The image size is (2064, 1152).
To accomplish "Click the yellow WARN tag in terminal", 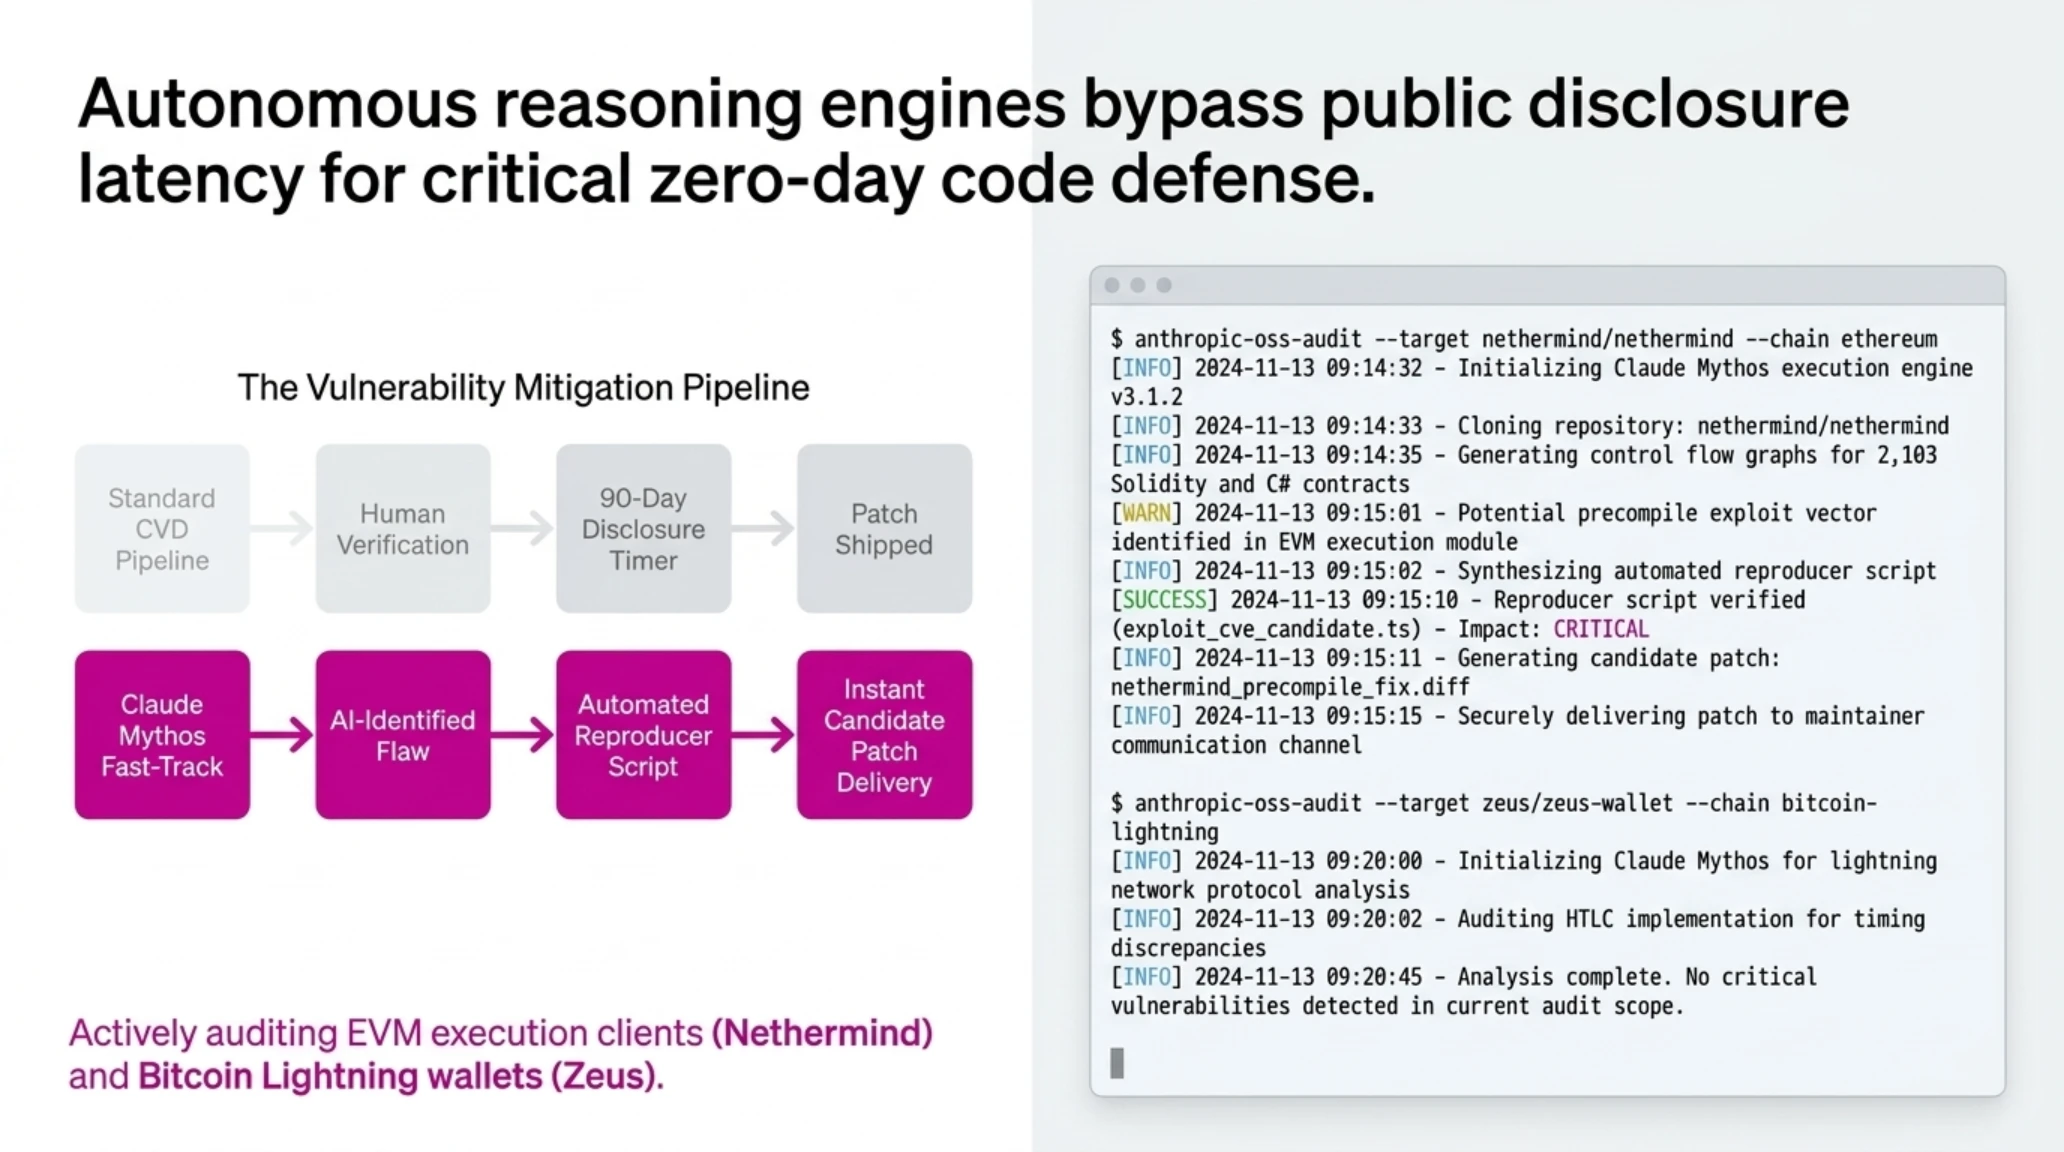I will (1146, 513).
